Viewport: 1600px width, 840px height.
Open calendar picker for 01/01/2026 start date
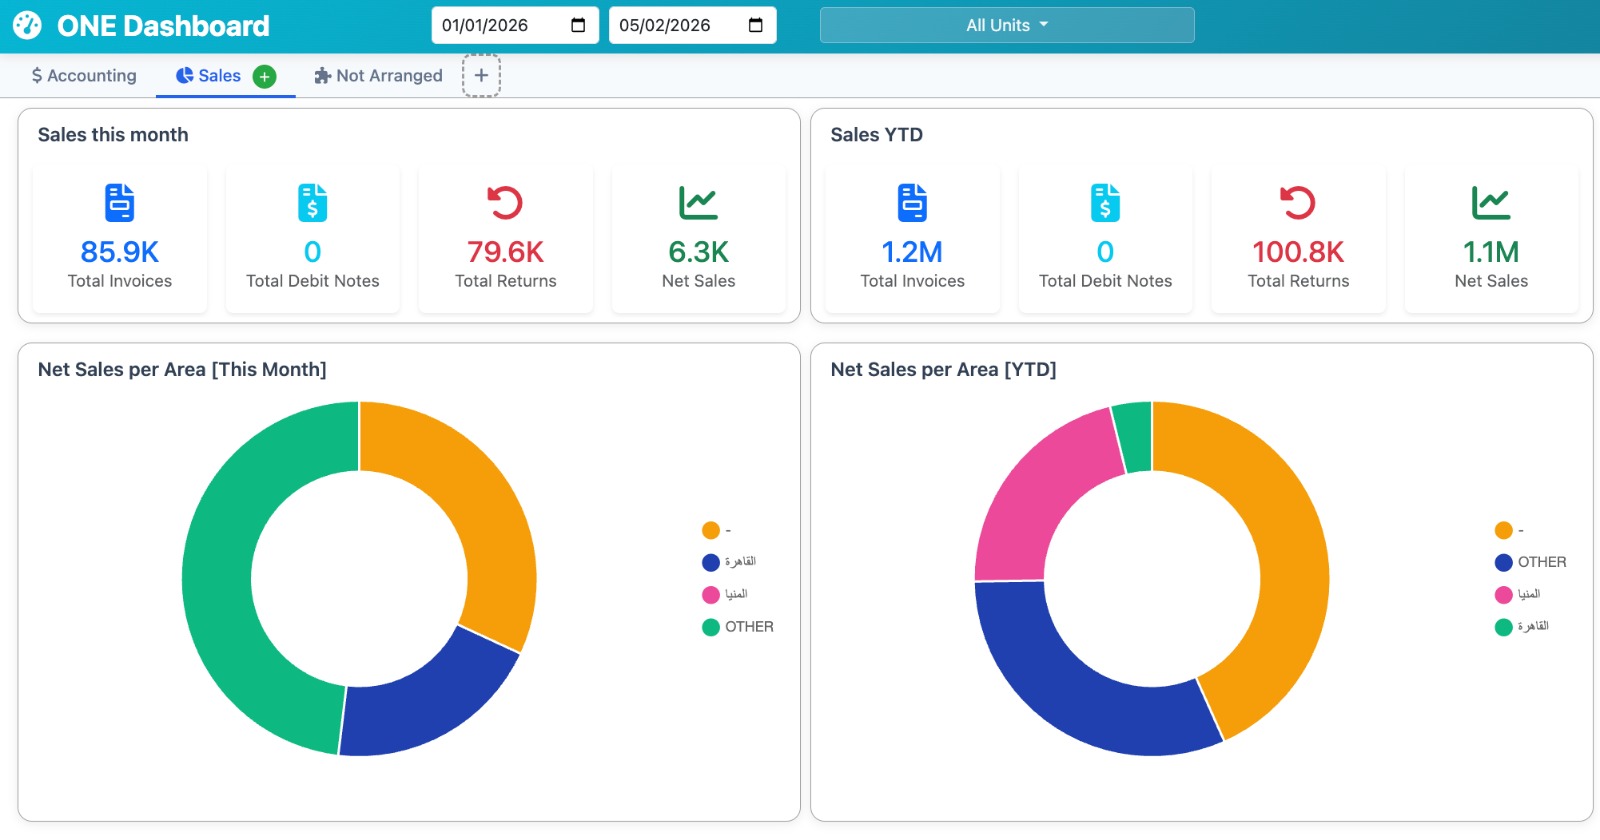coord(578,25)
